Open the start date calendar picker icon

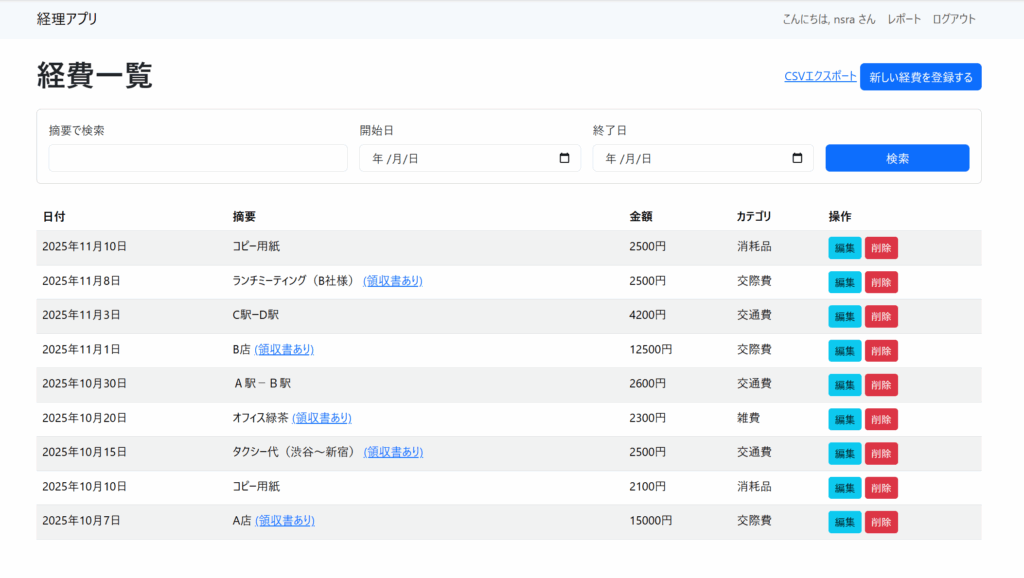(x=564, y=158)
